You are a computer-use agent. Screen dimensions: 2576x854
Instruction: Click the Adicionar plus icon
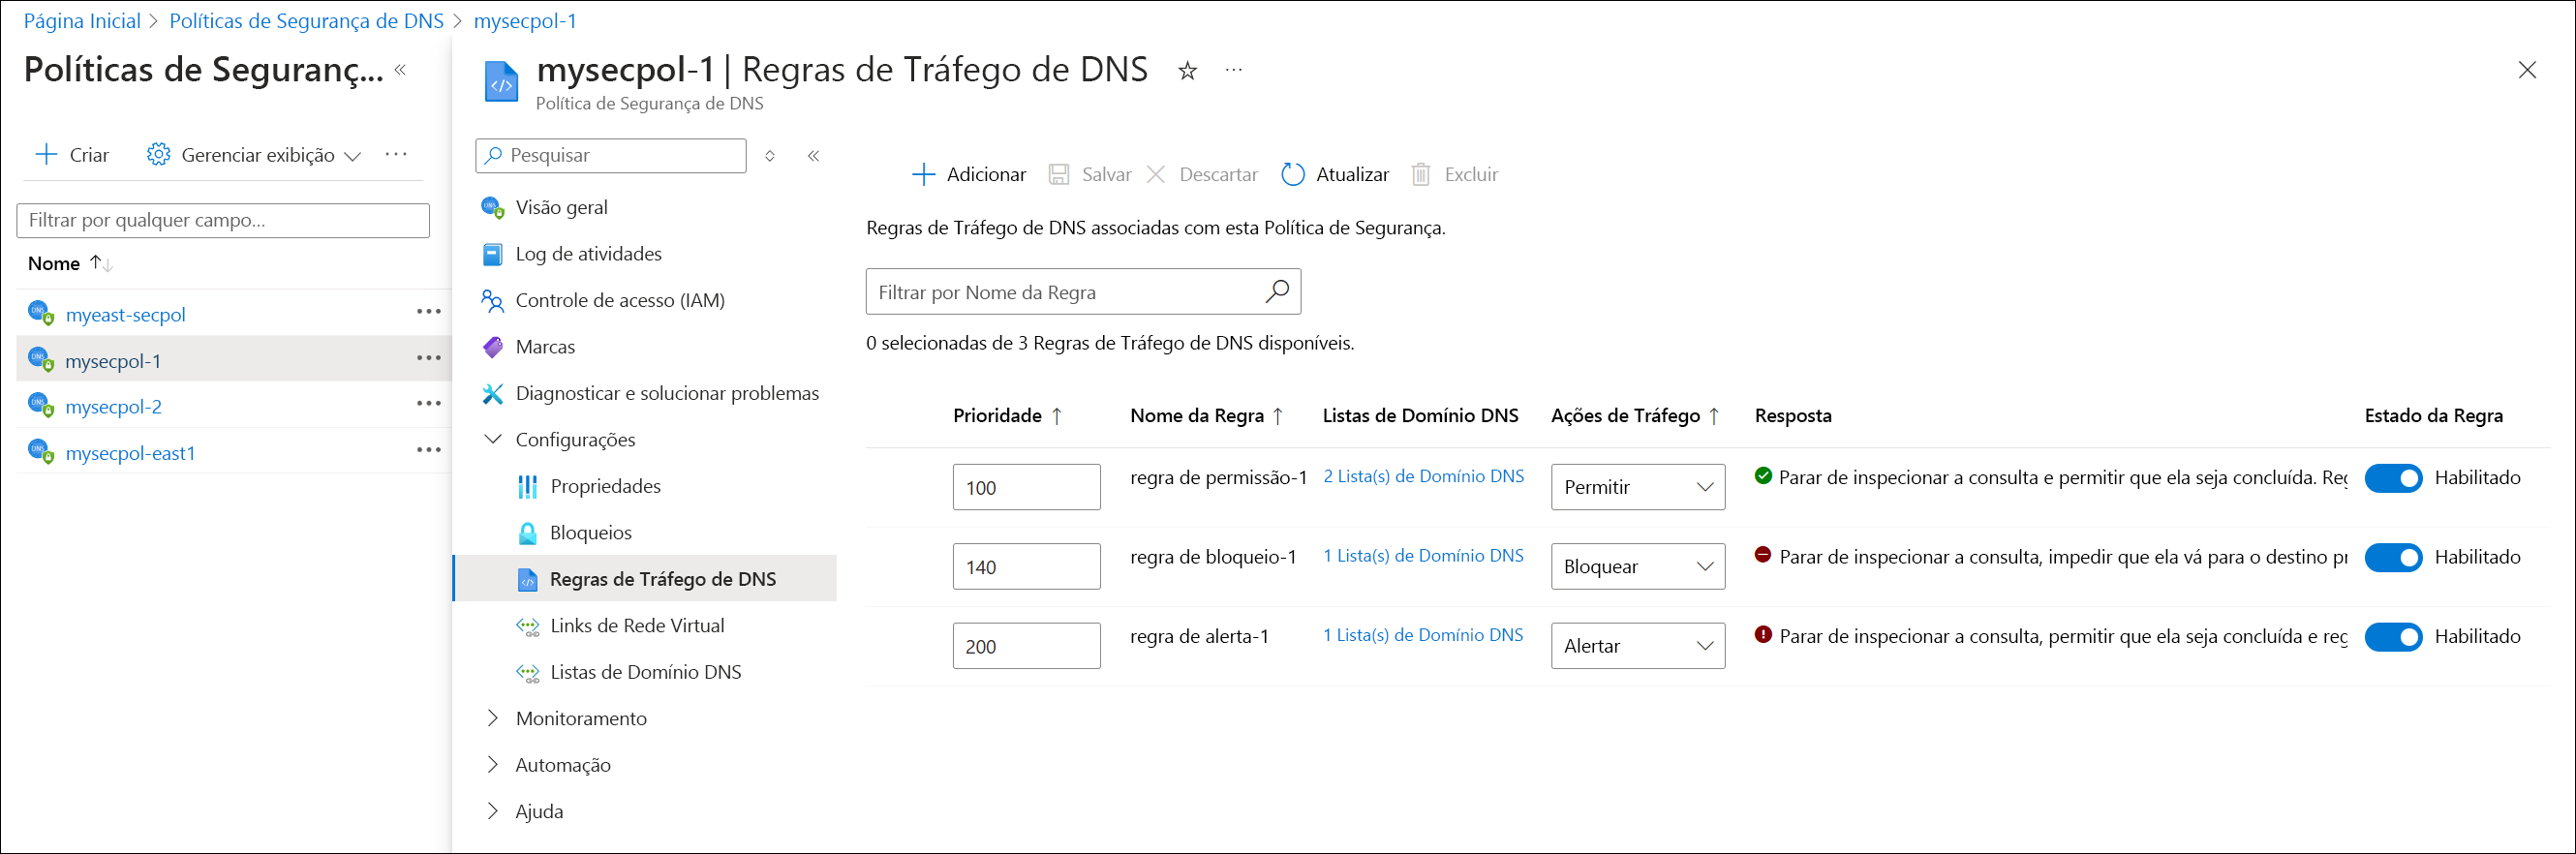tap(923, 175)
